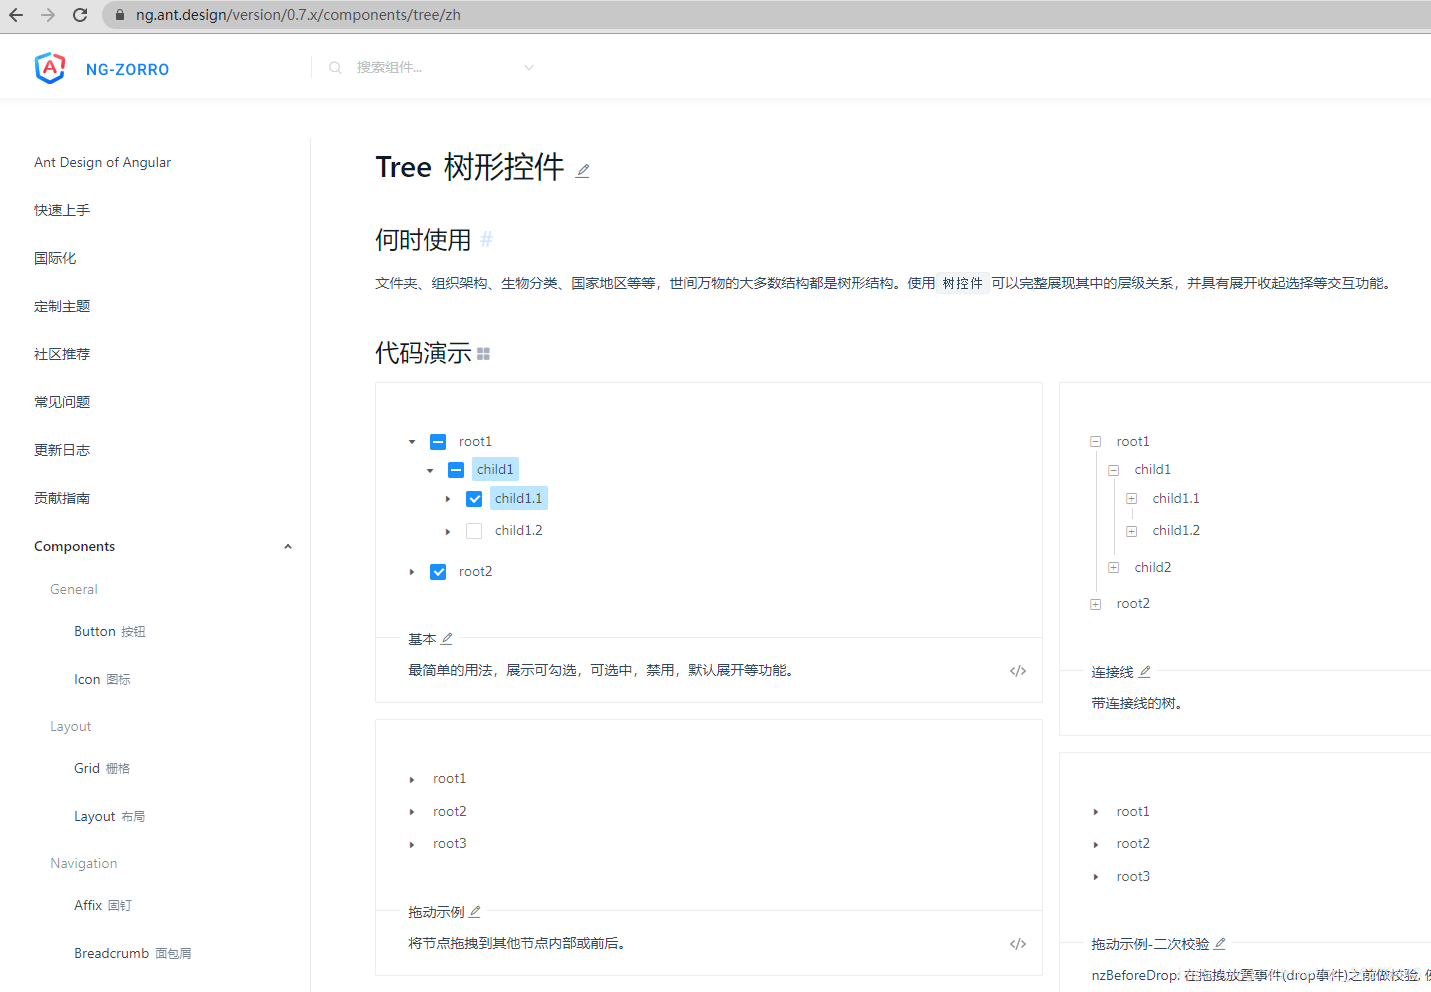Expand child2 in the connecting-line tree

click(1113, 567)
